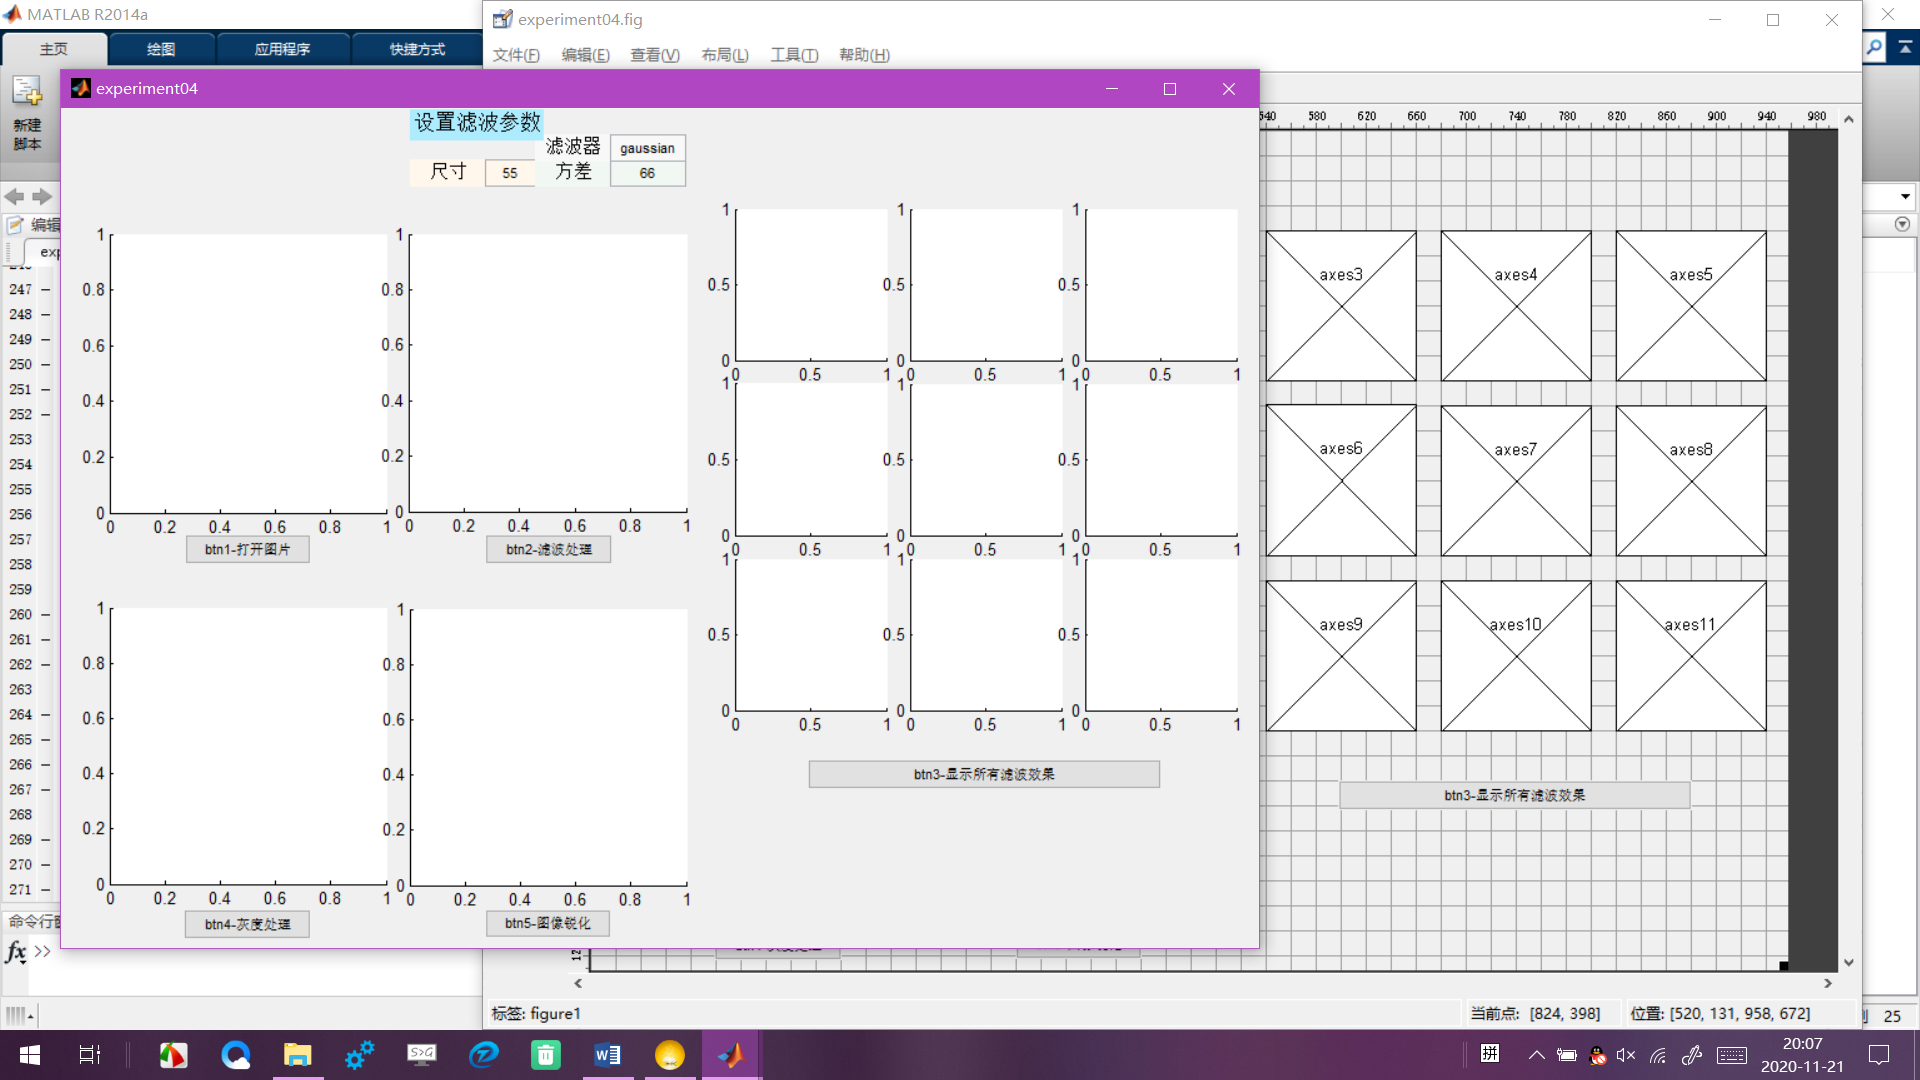The height and width of the screenshot is (1080, 1920).
Task: Click the forward navigation arrow in MATLAB
Action: tap(42, 197)
